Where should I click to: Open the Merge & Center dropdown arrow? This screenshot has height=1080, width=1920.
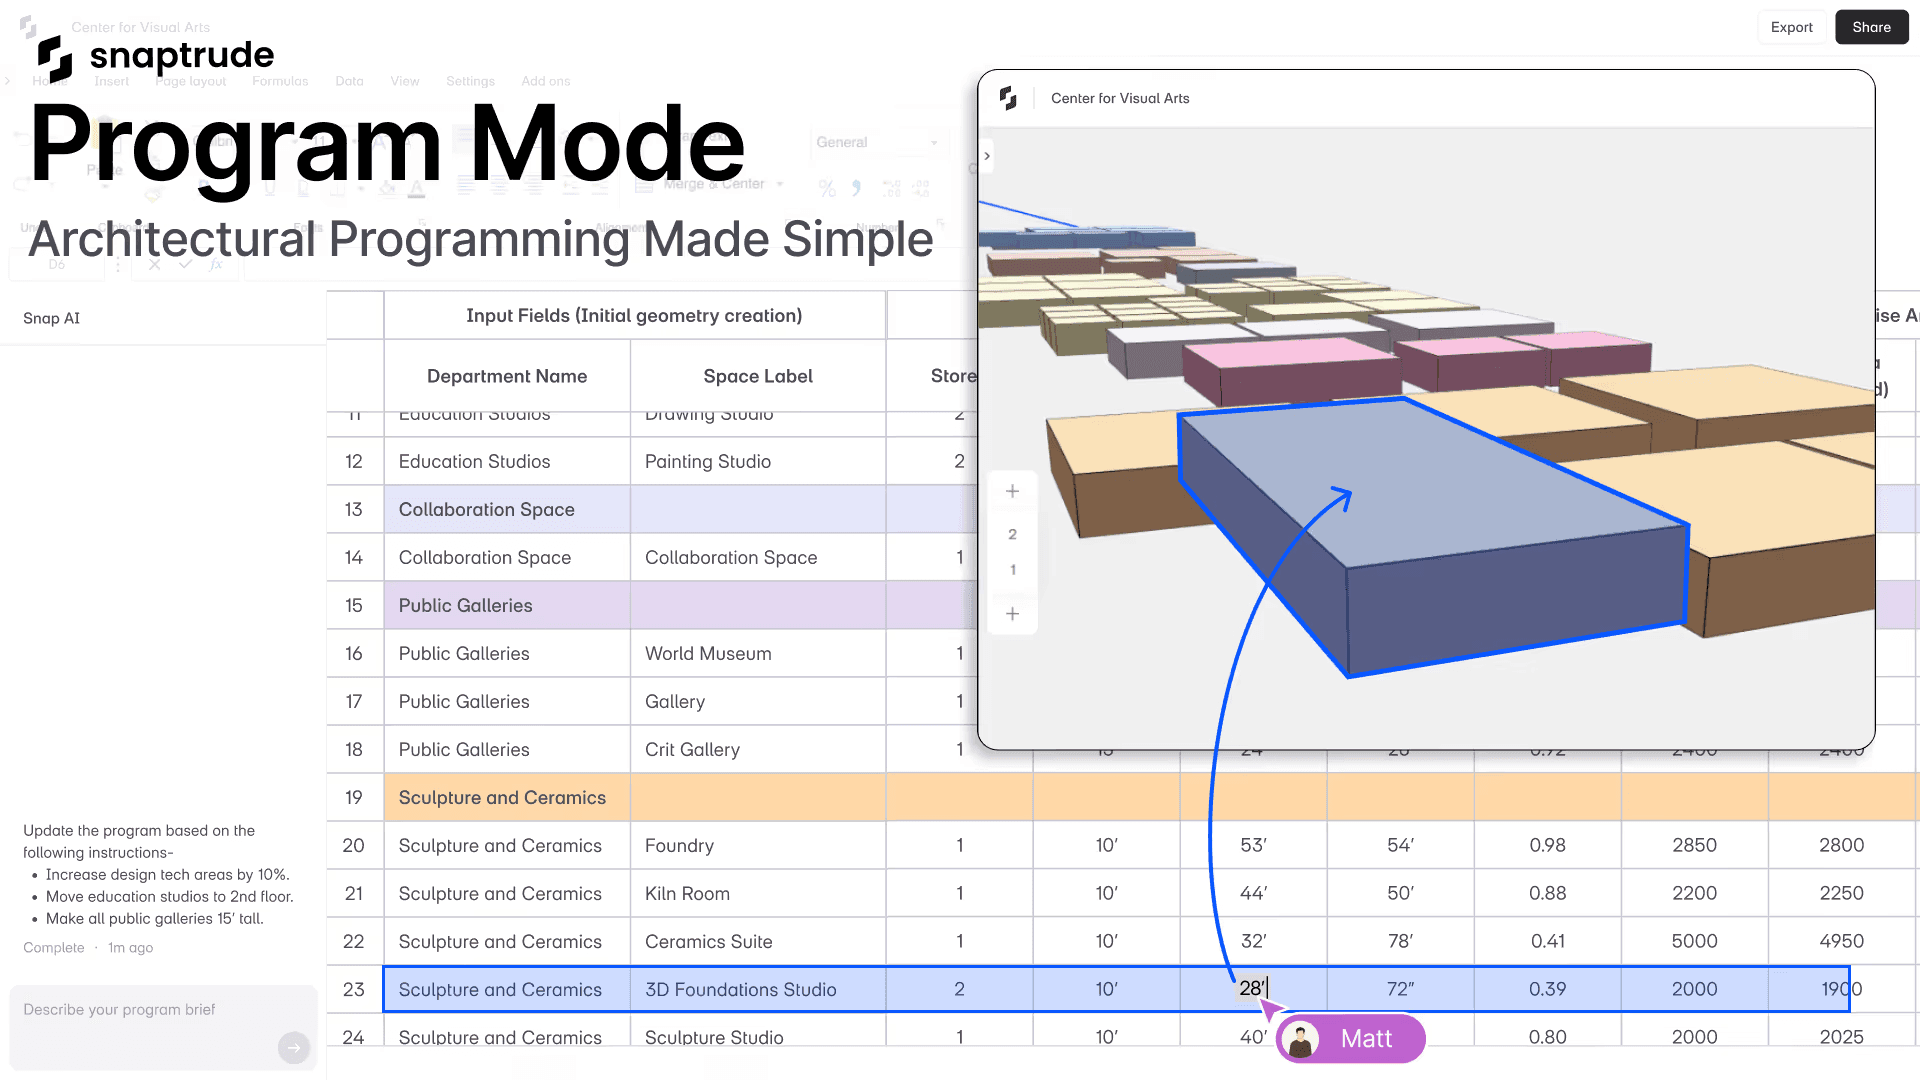click(780, 184)
